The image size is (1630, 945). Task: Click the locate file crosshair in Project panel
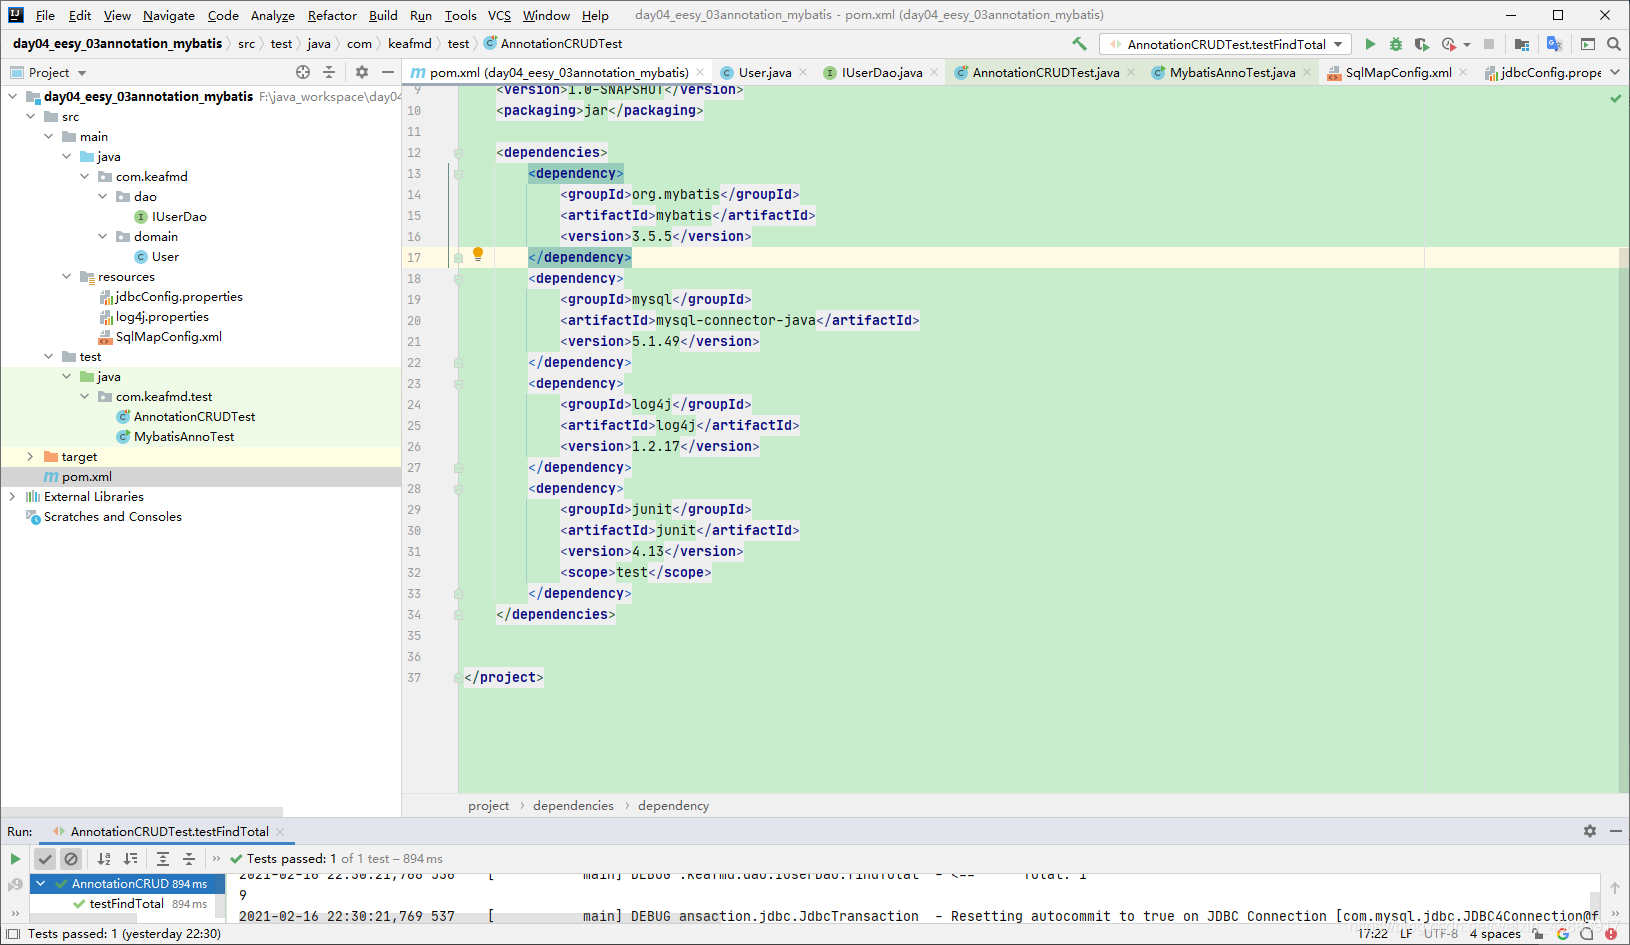click(x=303, y=72)
